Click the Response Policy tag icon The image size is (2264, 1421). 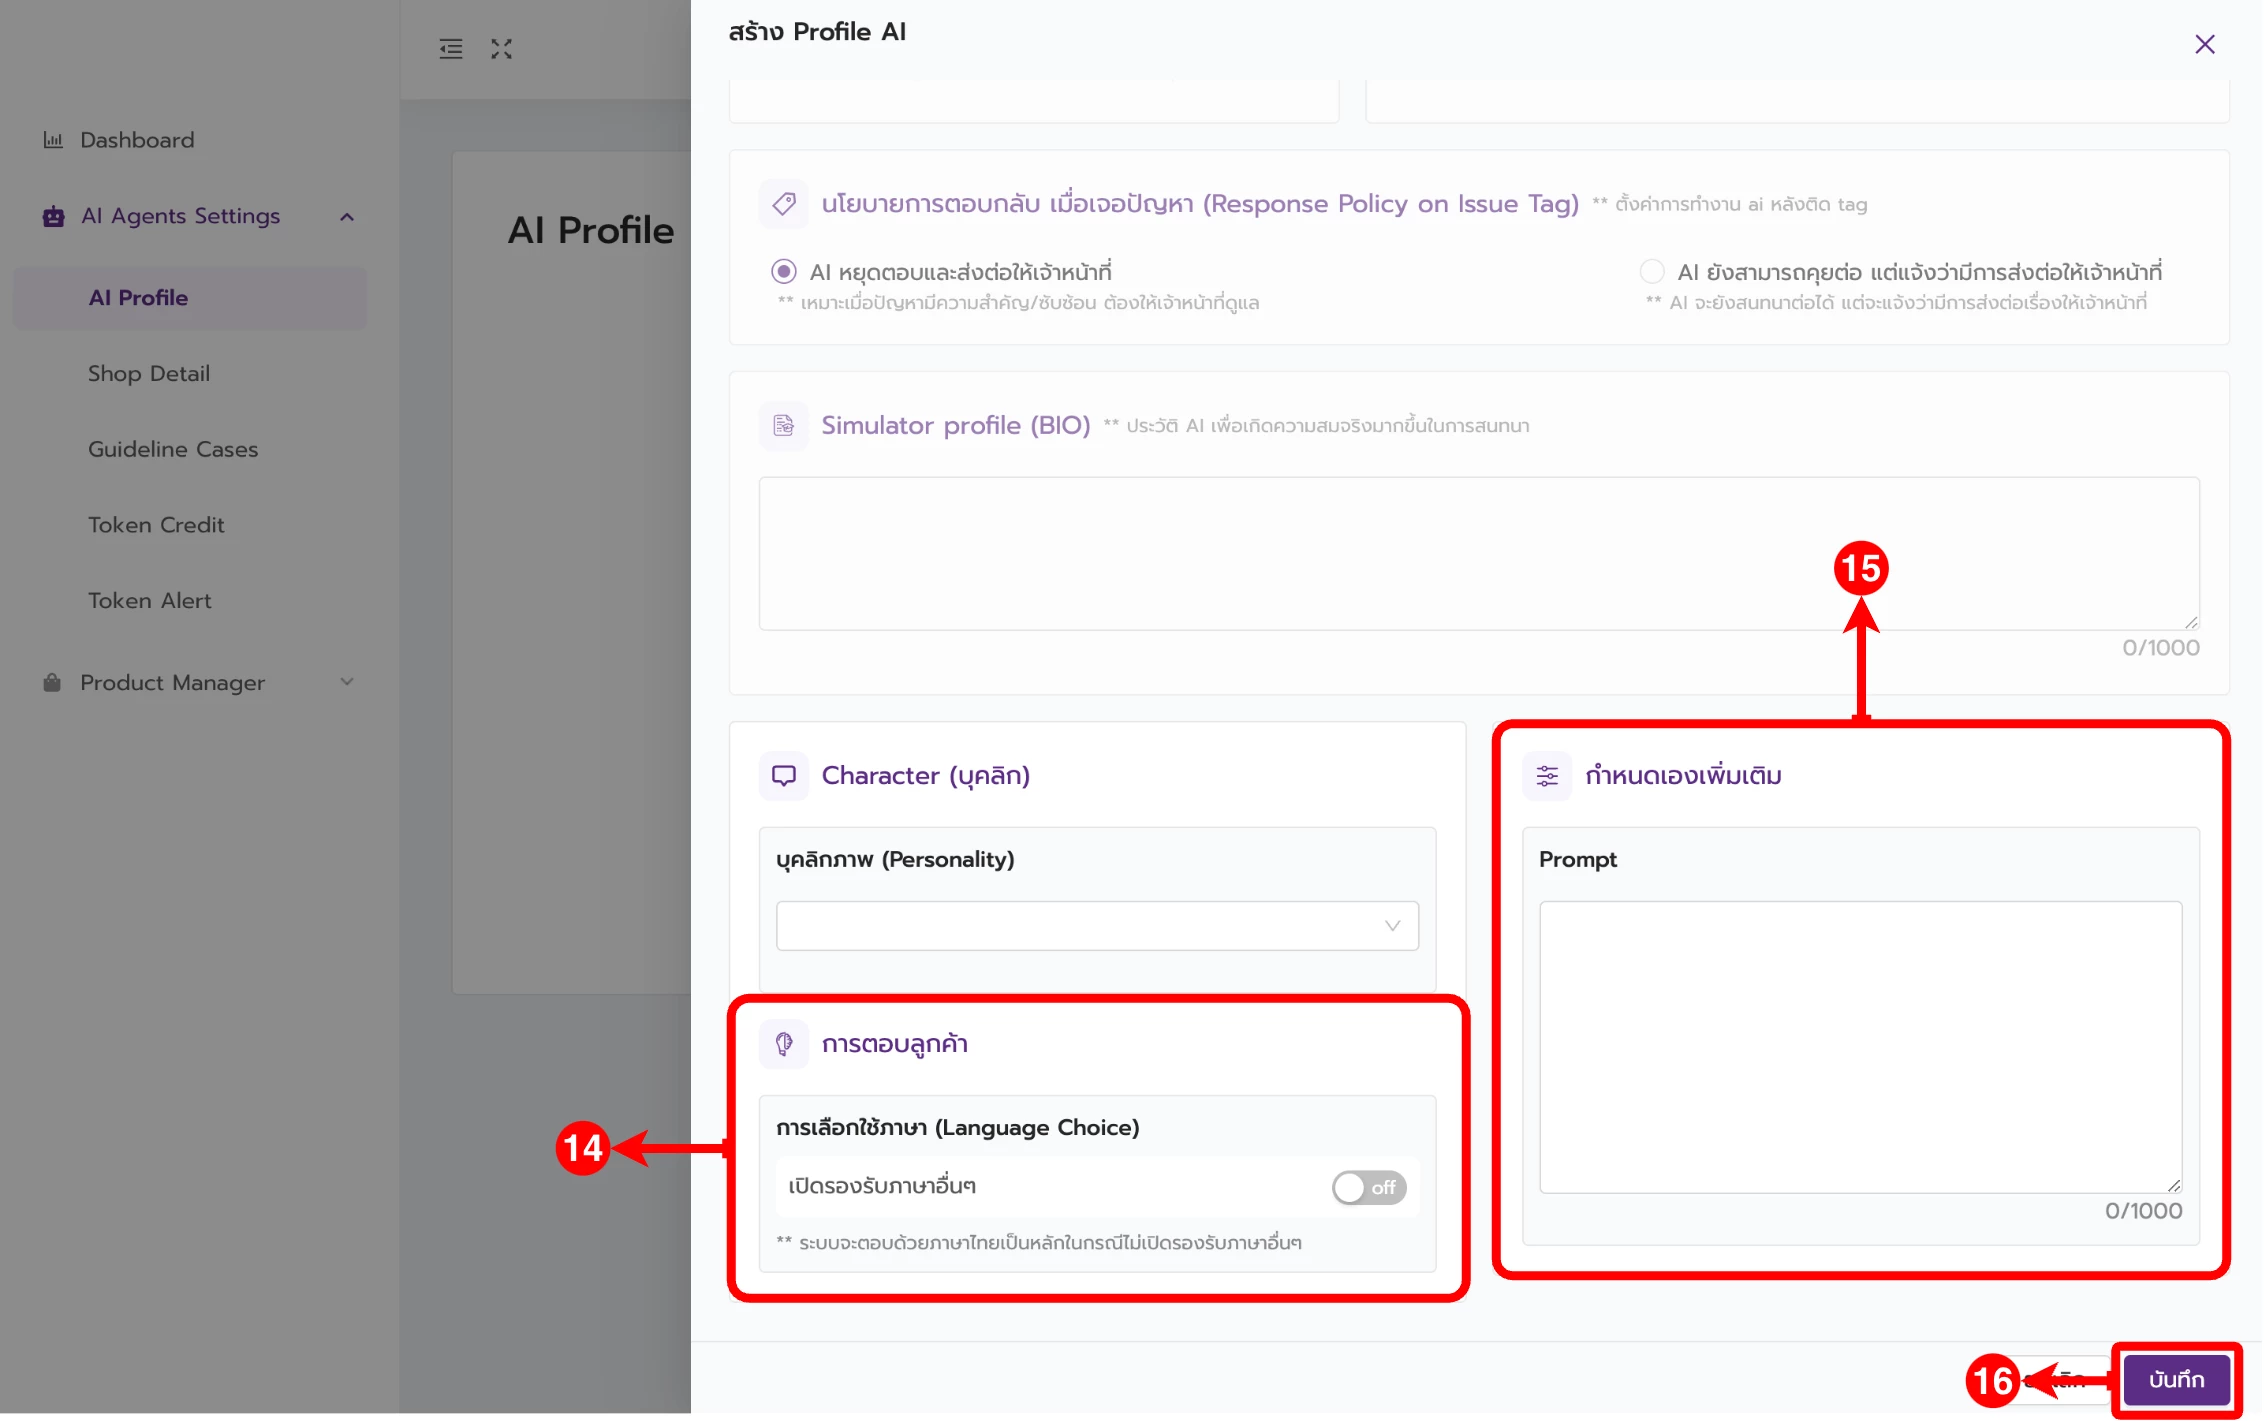(784, 204)
